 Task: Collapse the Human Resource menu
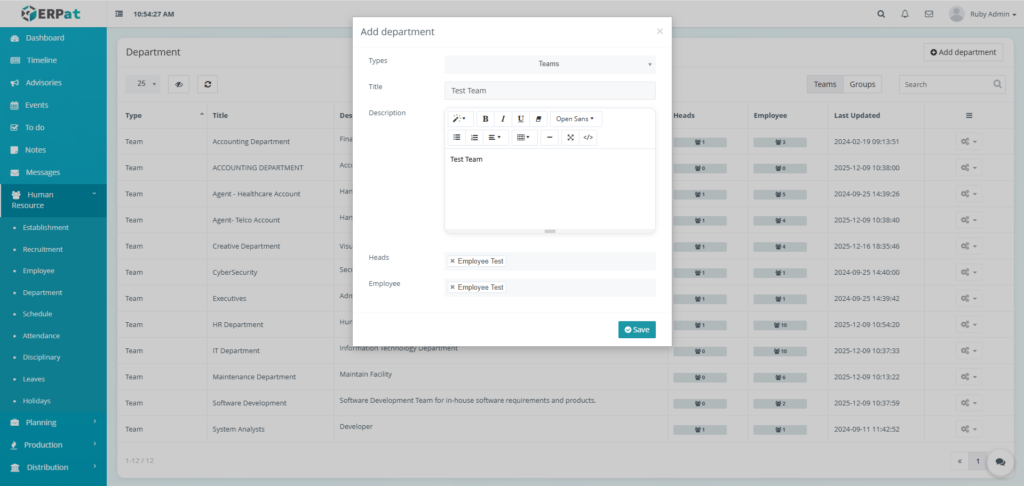coord(53,200)
